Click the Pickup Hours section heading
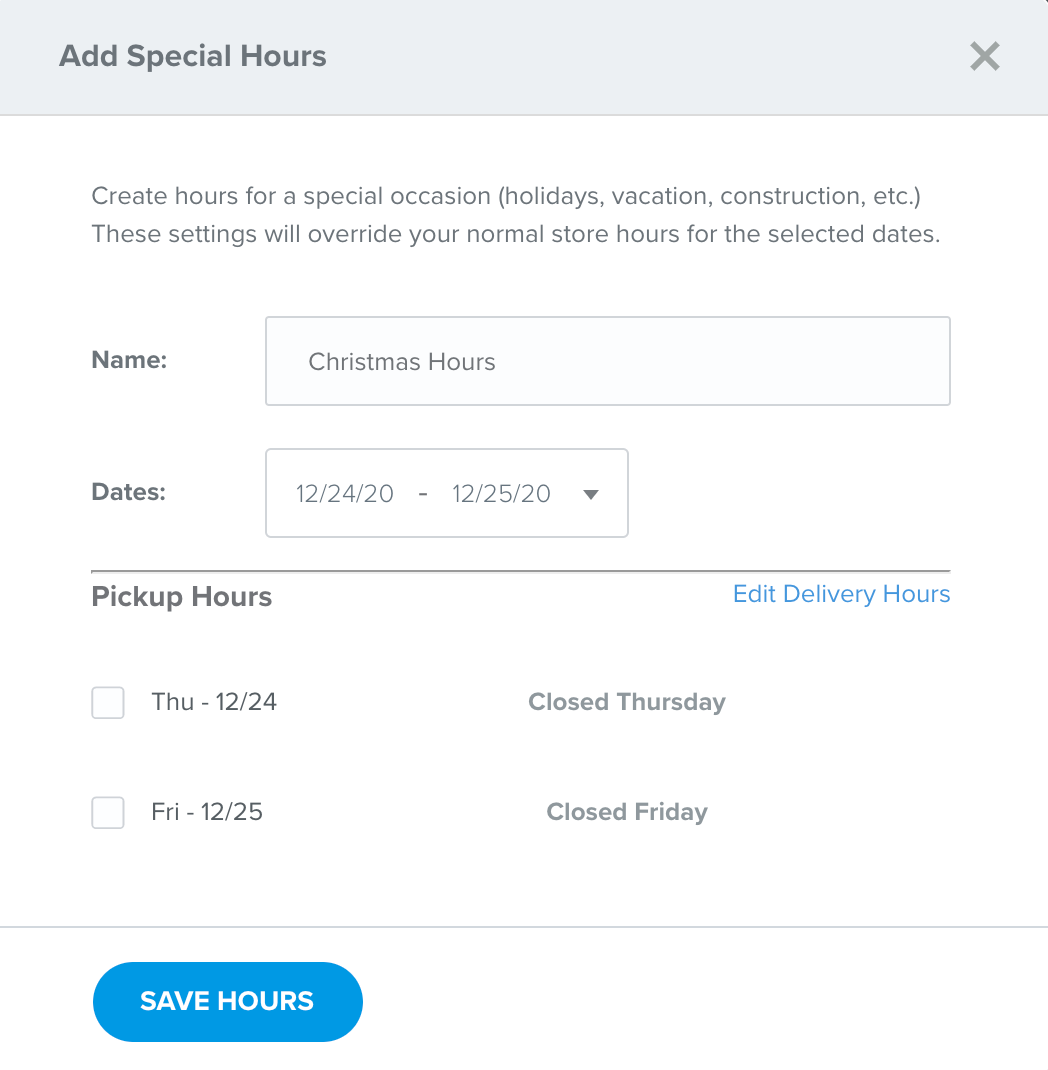Screen dimensions: 1048x1070 [181, 596]
